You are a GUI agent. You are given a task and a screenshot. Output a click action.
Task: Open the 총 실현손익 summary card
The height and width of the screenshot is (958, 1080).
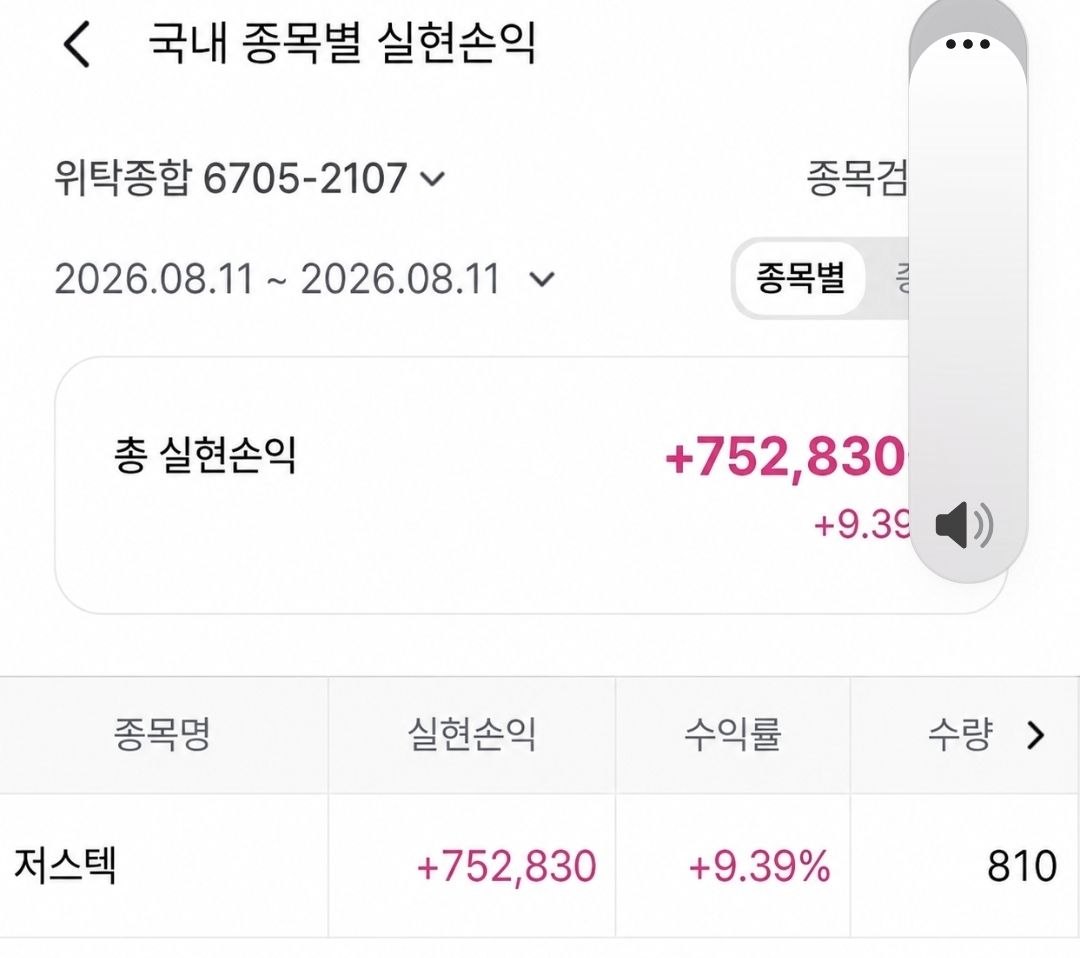[x=482, y=485]
